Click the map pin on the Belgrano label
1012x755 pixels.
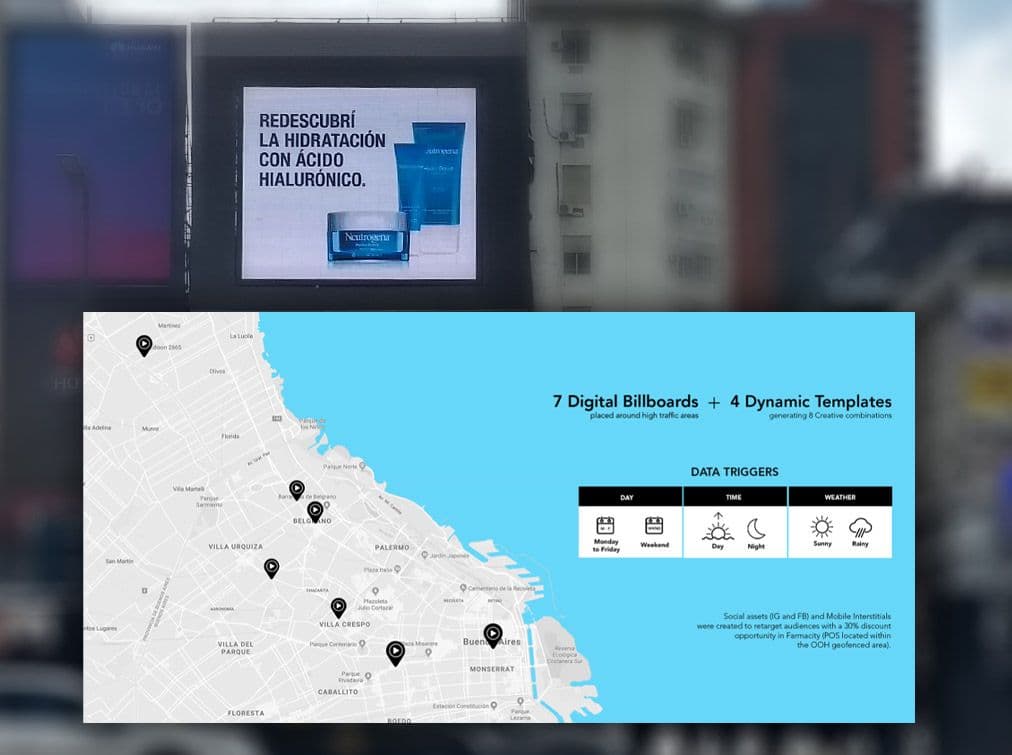315,512
